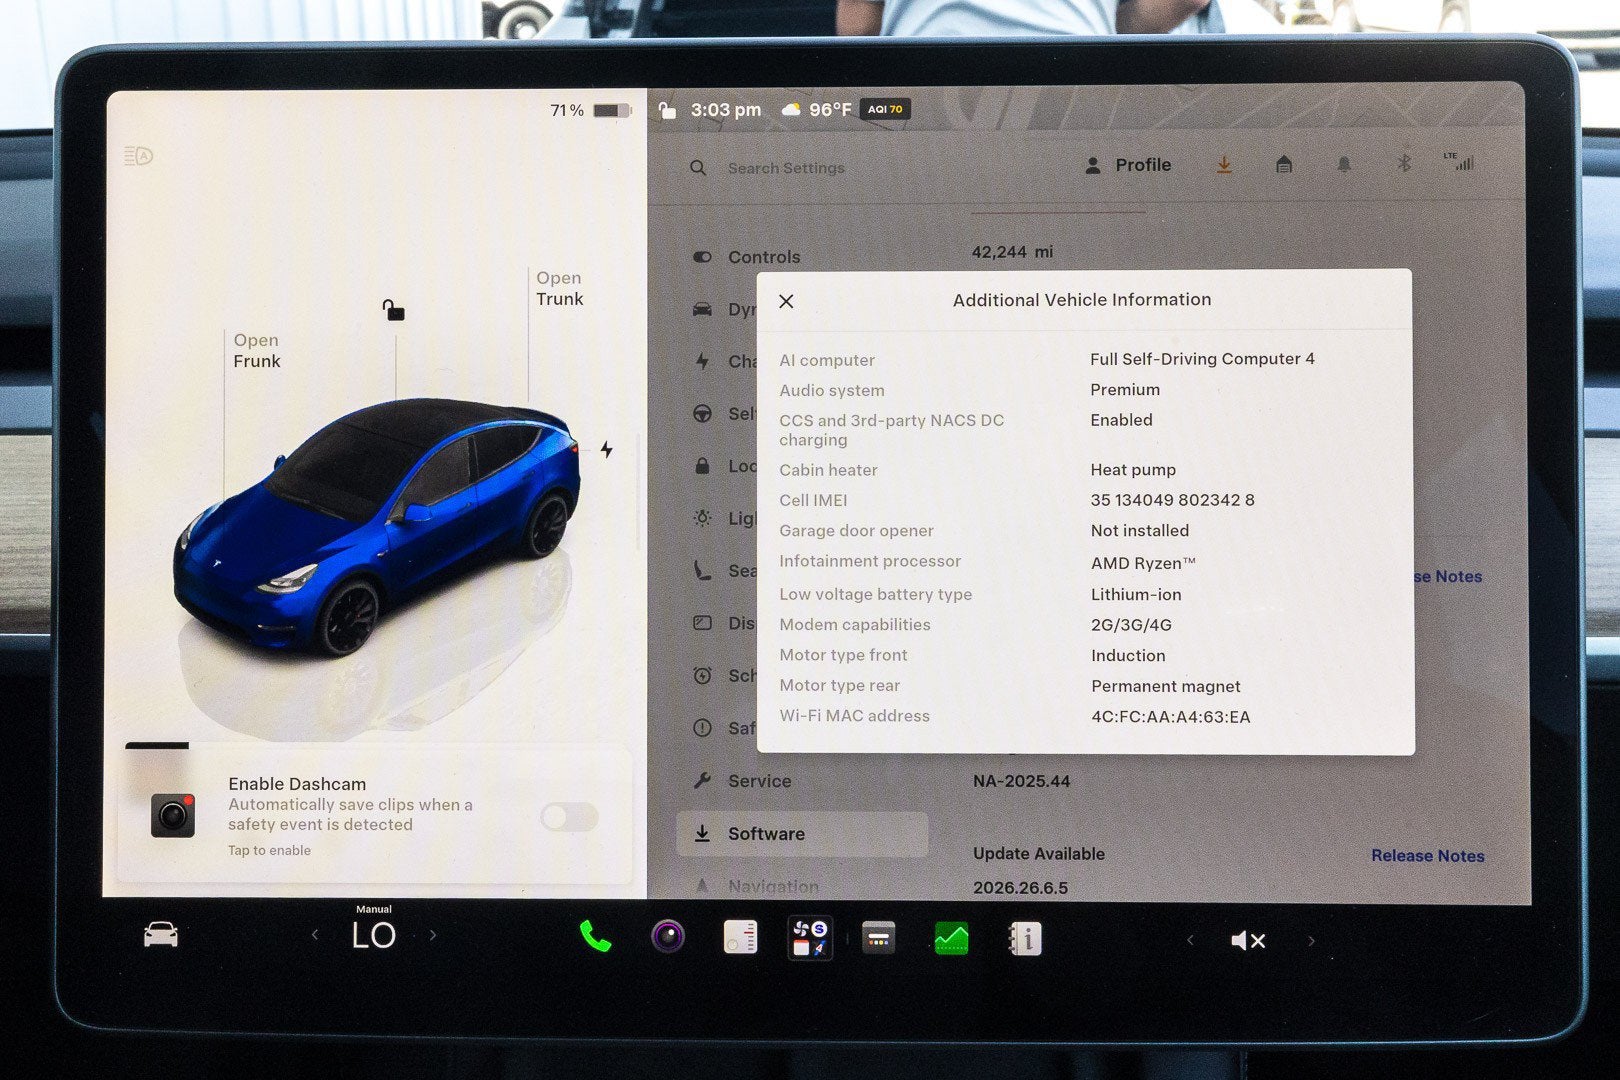Viewport: 1620px width, 1080px height.
Task: Click the Search Settings field
Action: tap(786, 168)
